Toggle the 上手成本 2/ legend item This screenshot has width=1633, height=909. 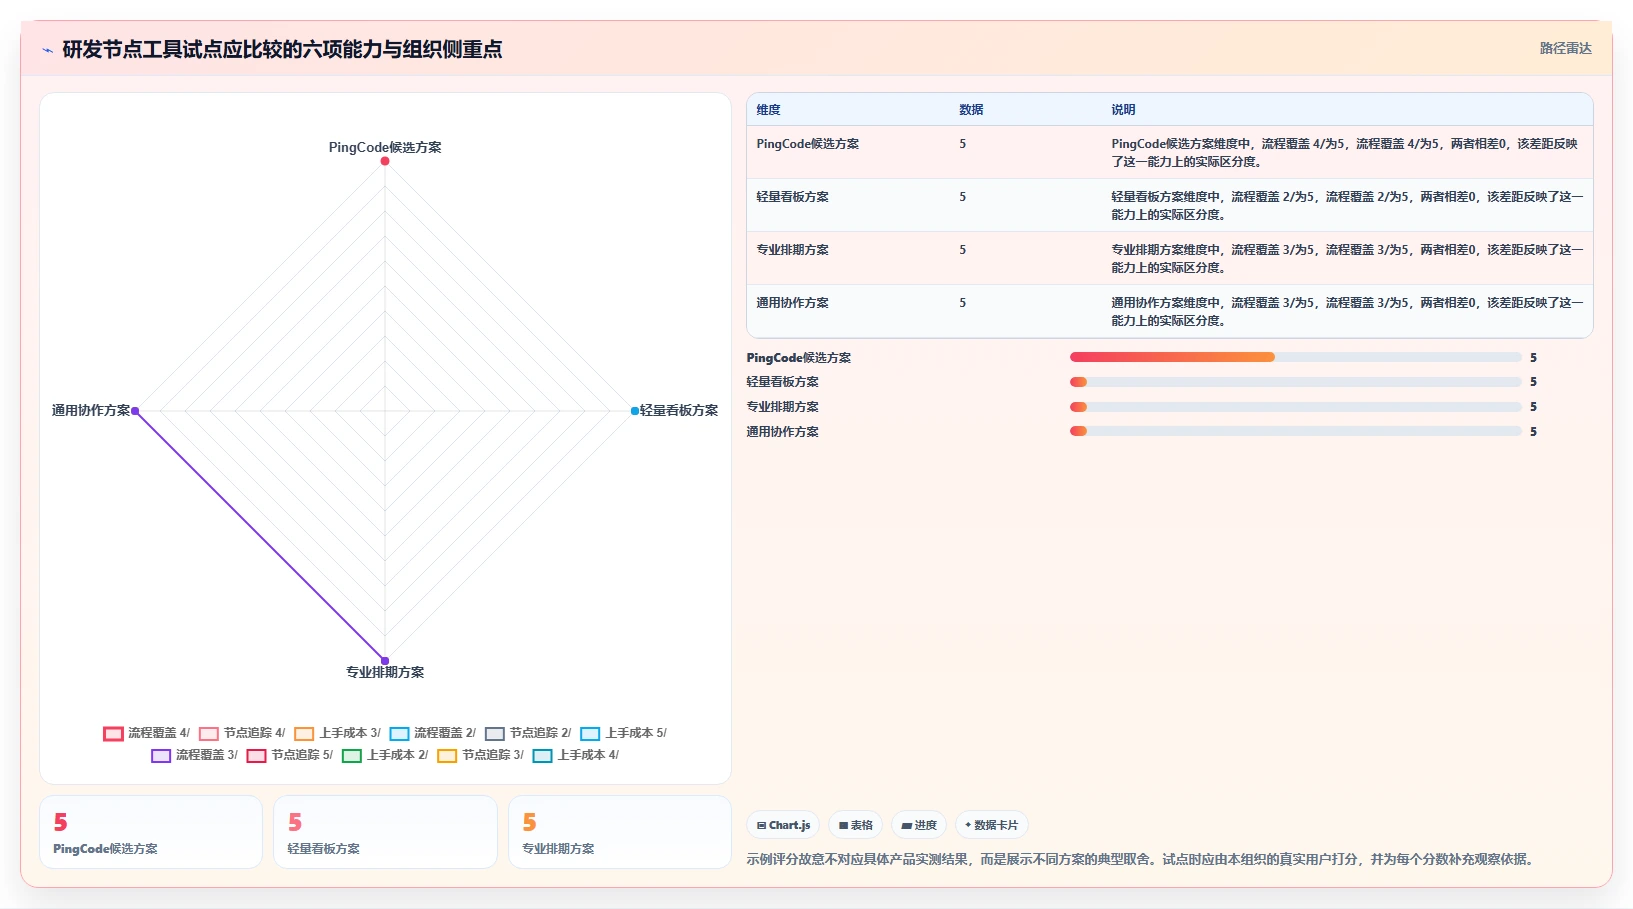[385, 755]
